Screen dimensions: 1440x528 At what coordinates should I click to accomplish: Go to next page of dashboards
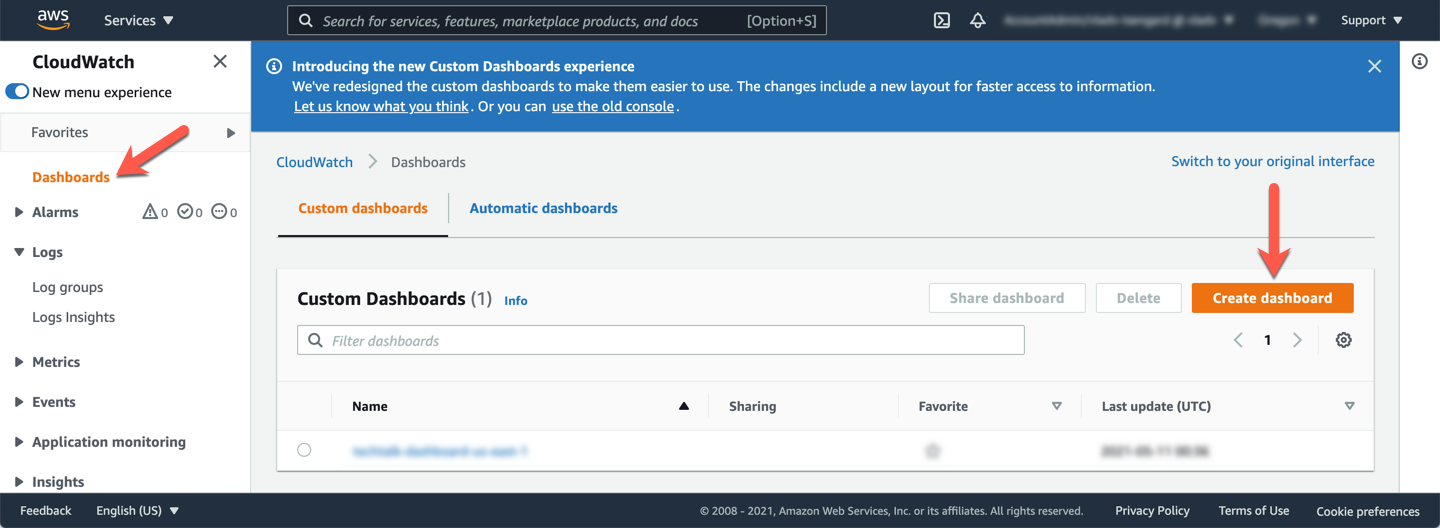click(x=1297, y=340)
